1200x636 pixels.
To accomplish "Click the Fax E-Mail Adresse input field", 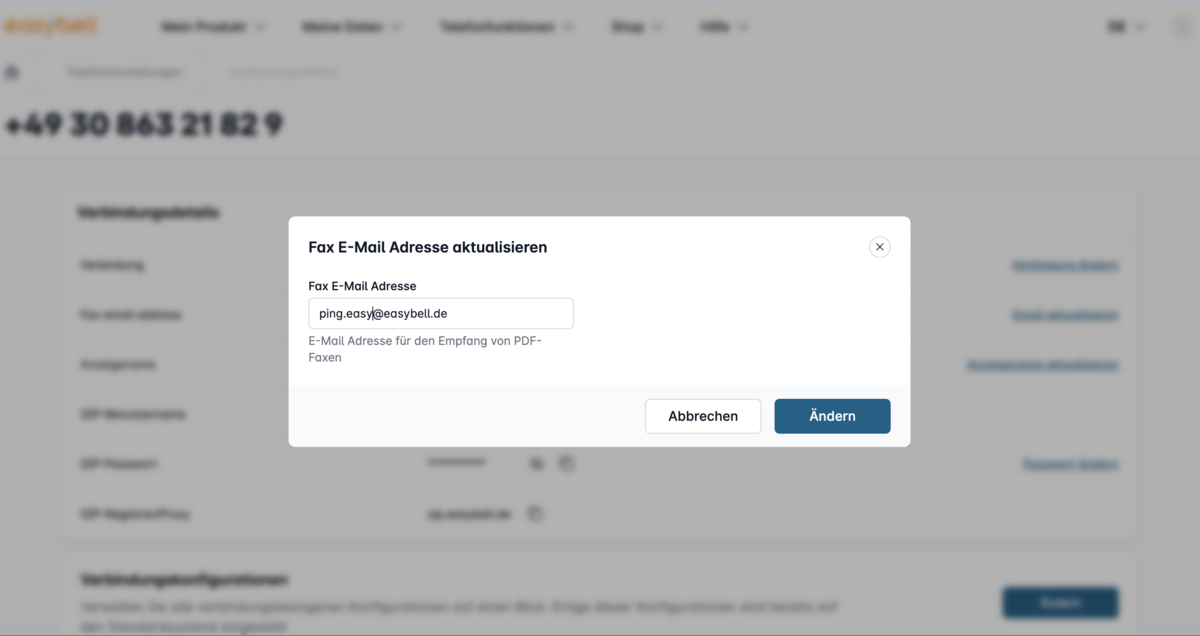I will tap(440, 313).
